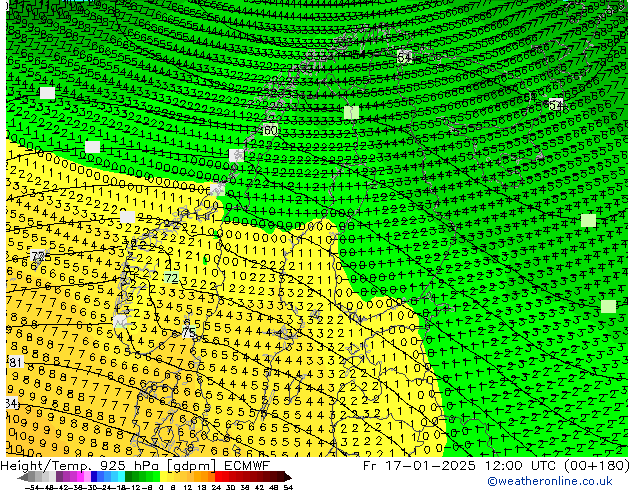Click the Height/Temp. 925 hPa ECMWF title

click(x=135, y=465)
